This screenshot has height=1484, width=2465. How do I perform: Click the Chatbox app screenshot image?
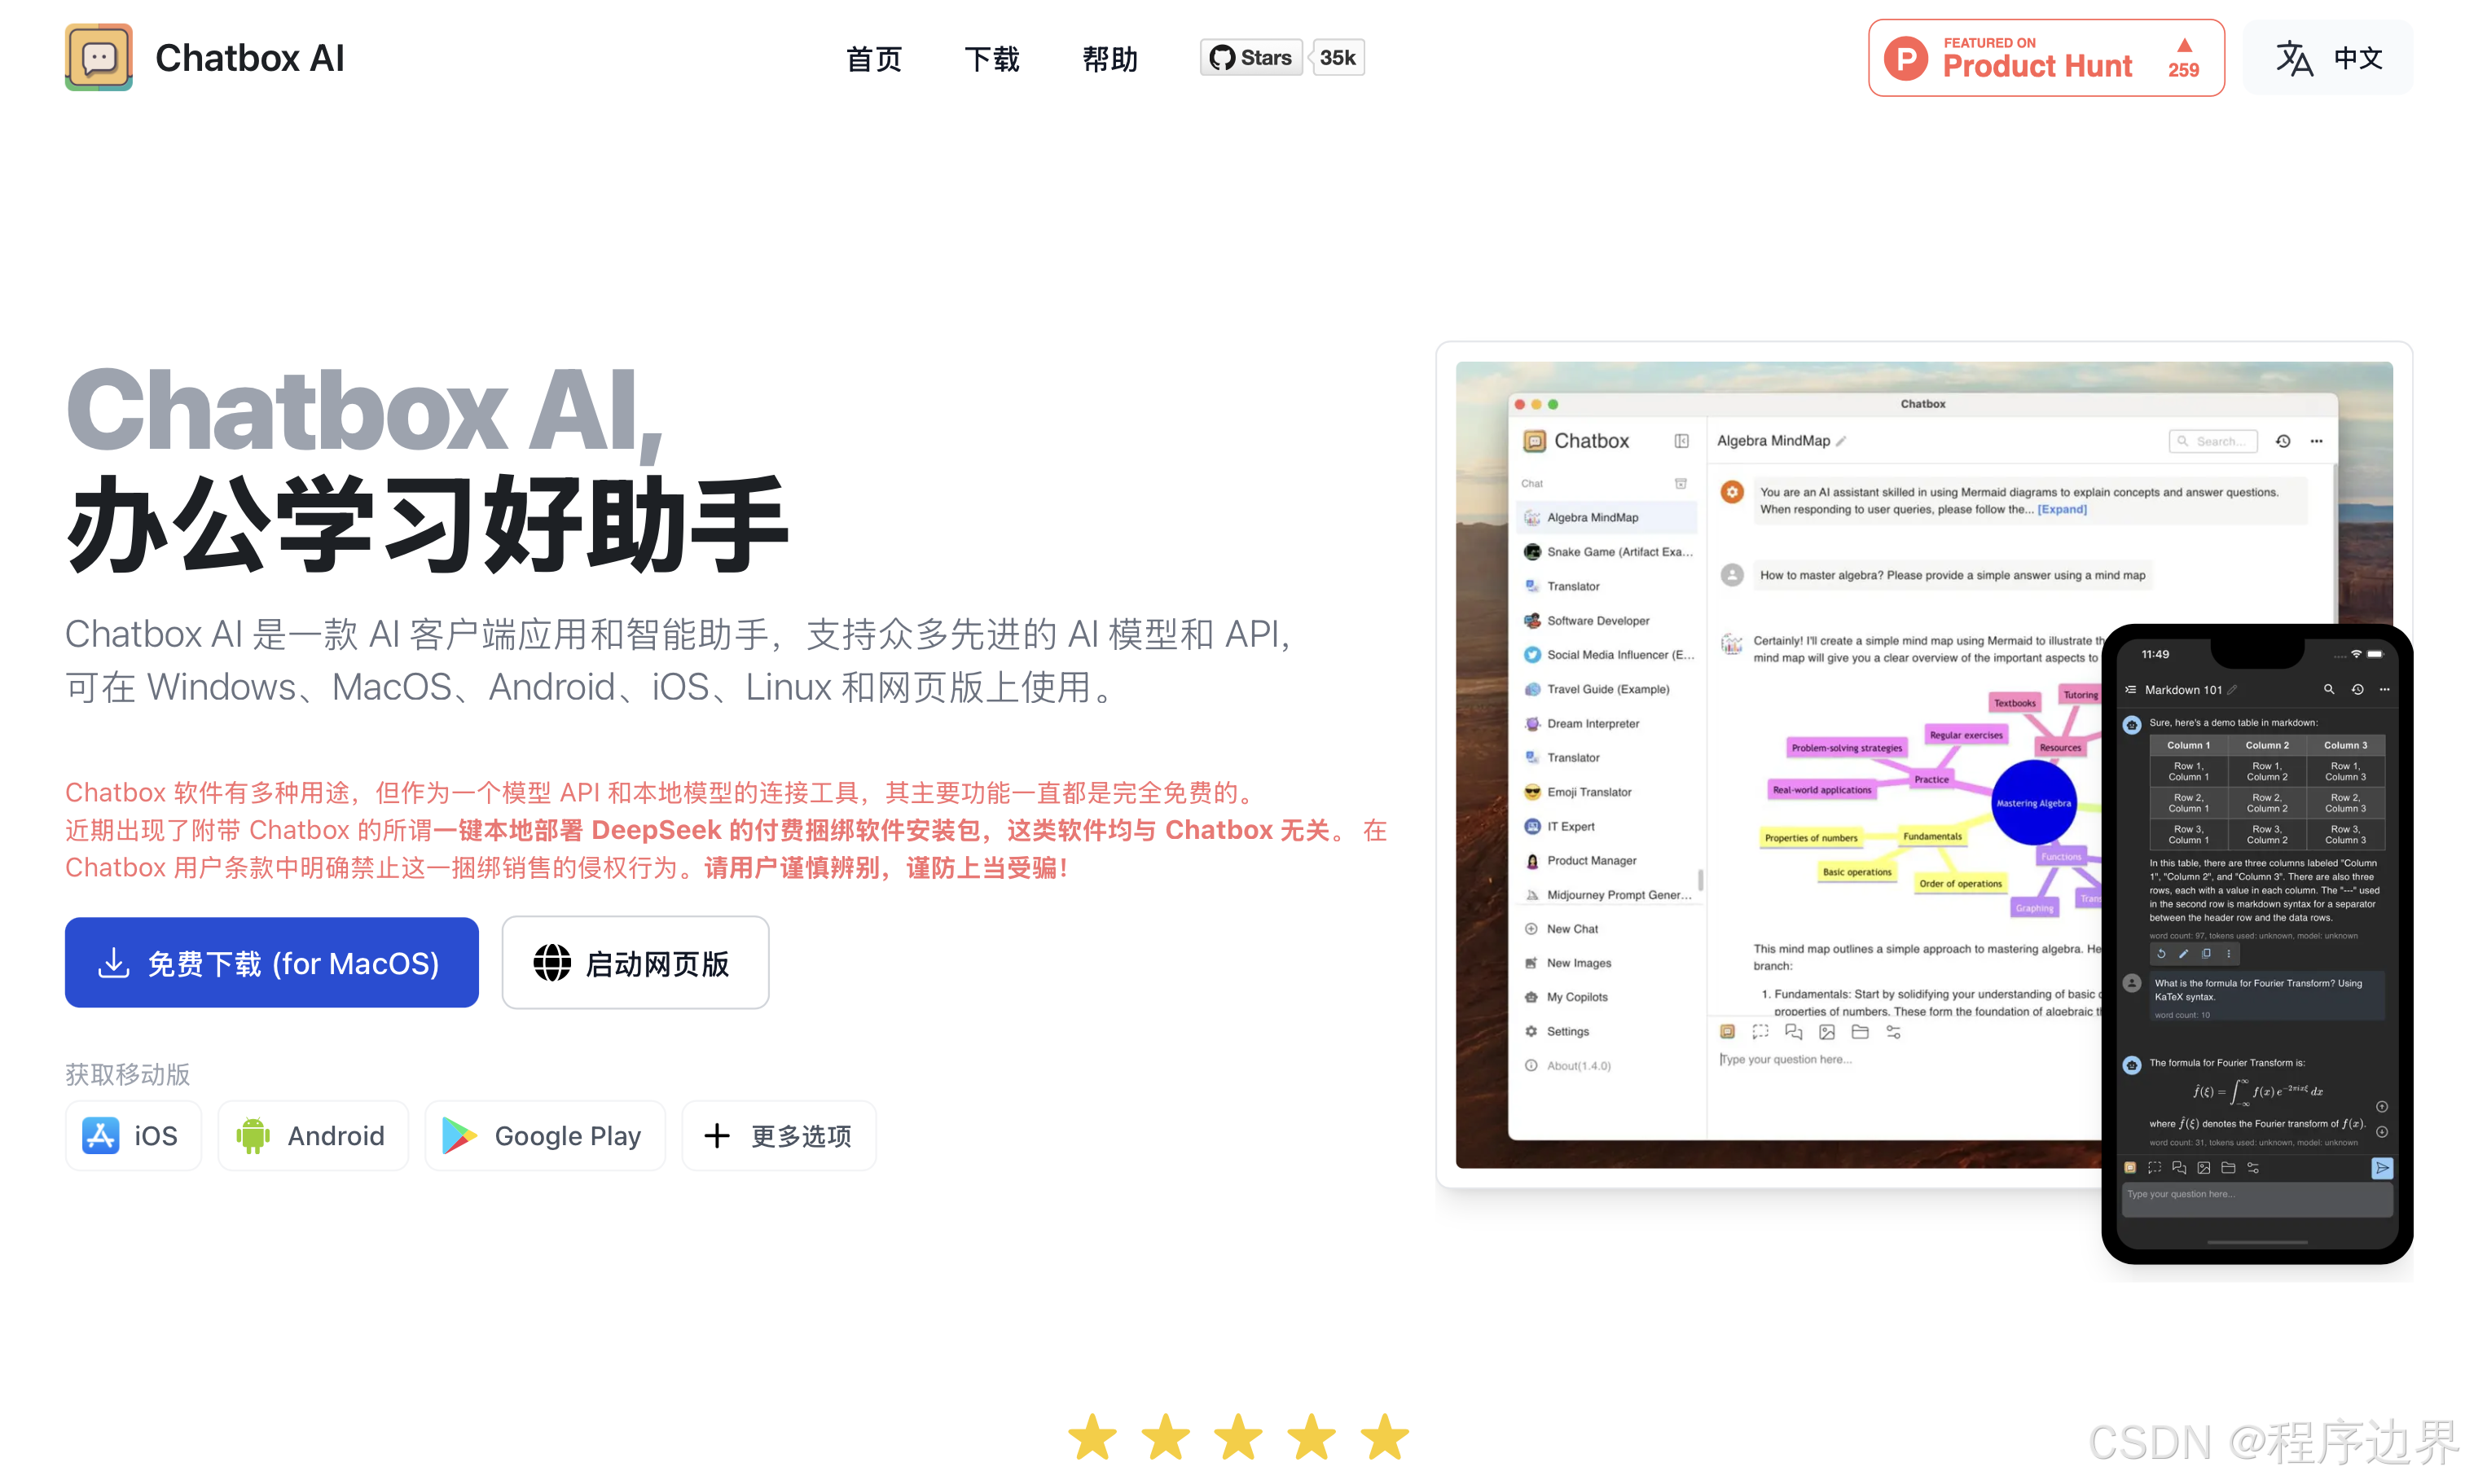(1923, 765)
